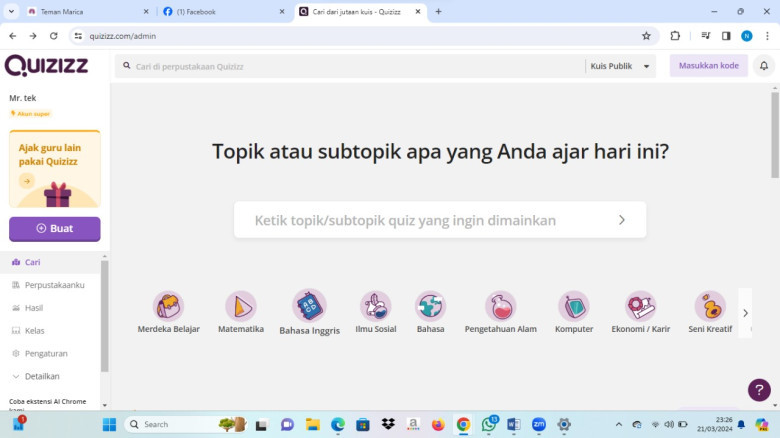Click the Quizizz library search field

coord(350,66)
